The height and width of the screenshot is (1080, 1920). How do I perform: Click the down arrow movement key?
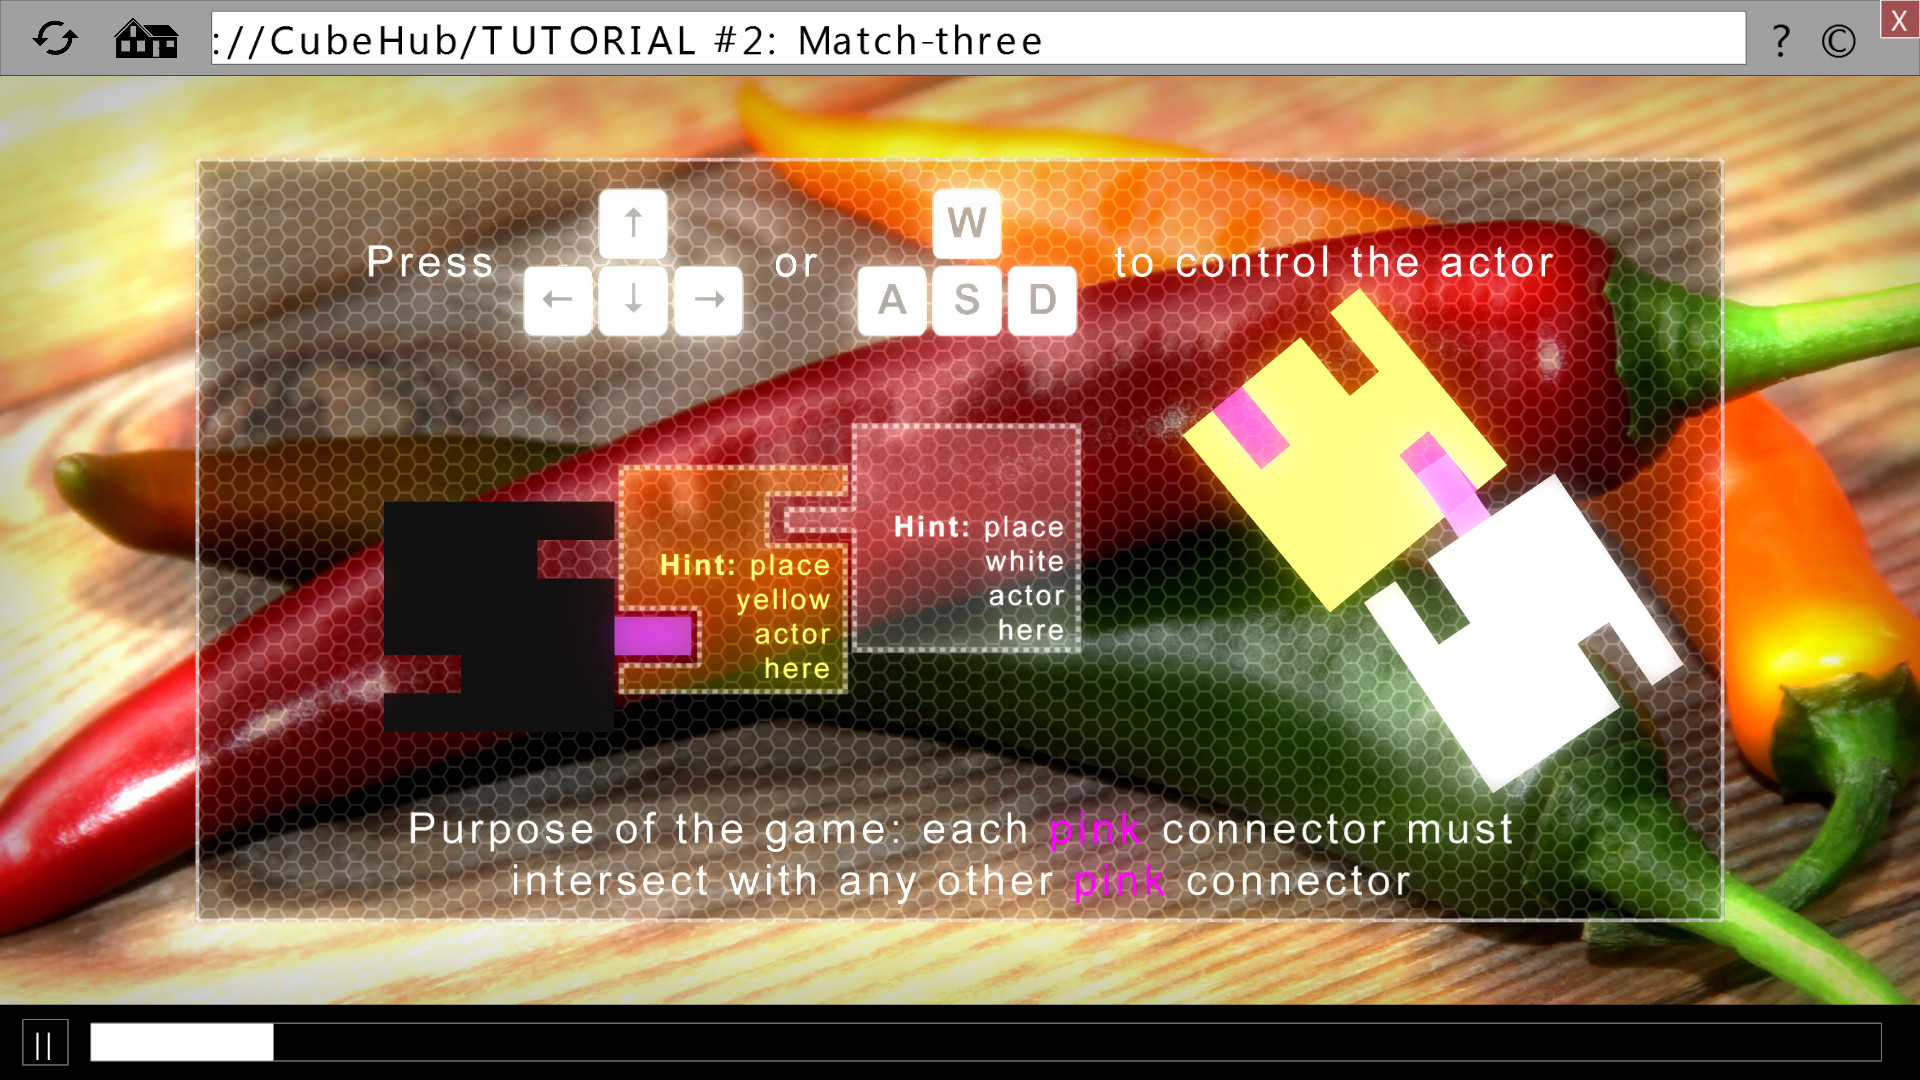pyautogui.click(x=632, y=299)
